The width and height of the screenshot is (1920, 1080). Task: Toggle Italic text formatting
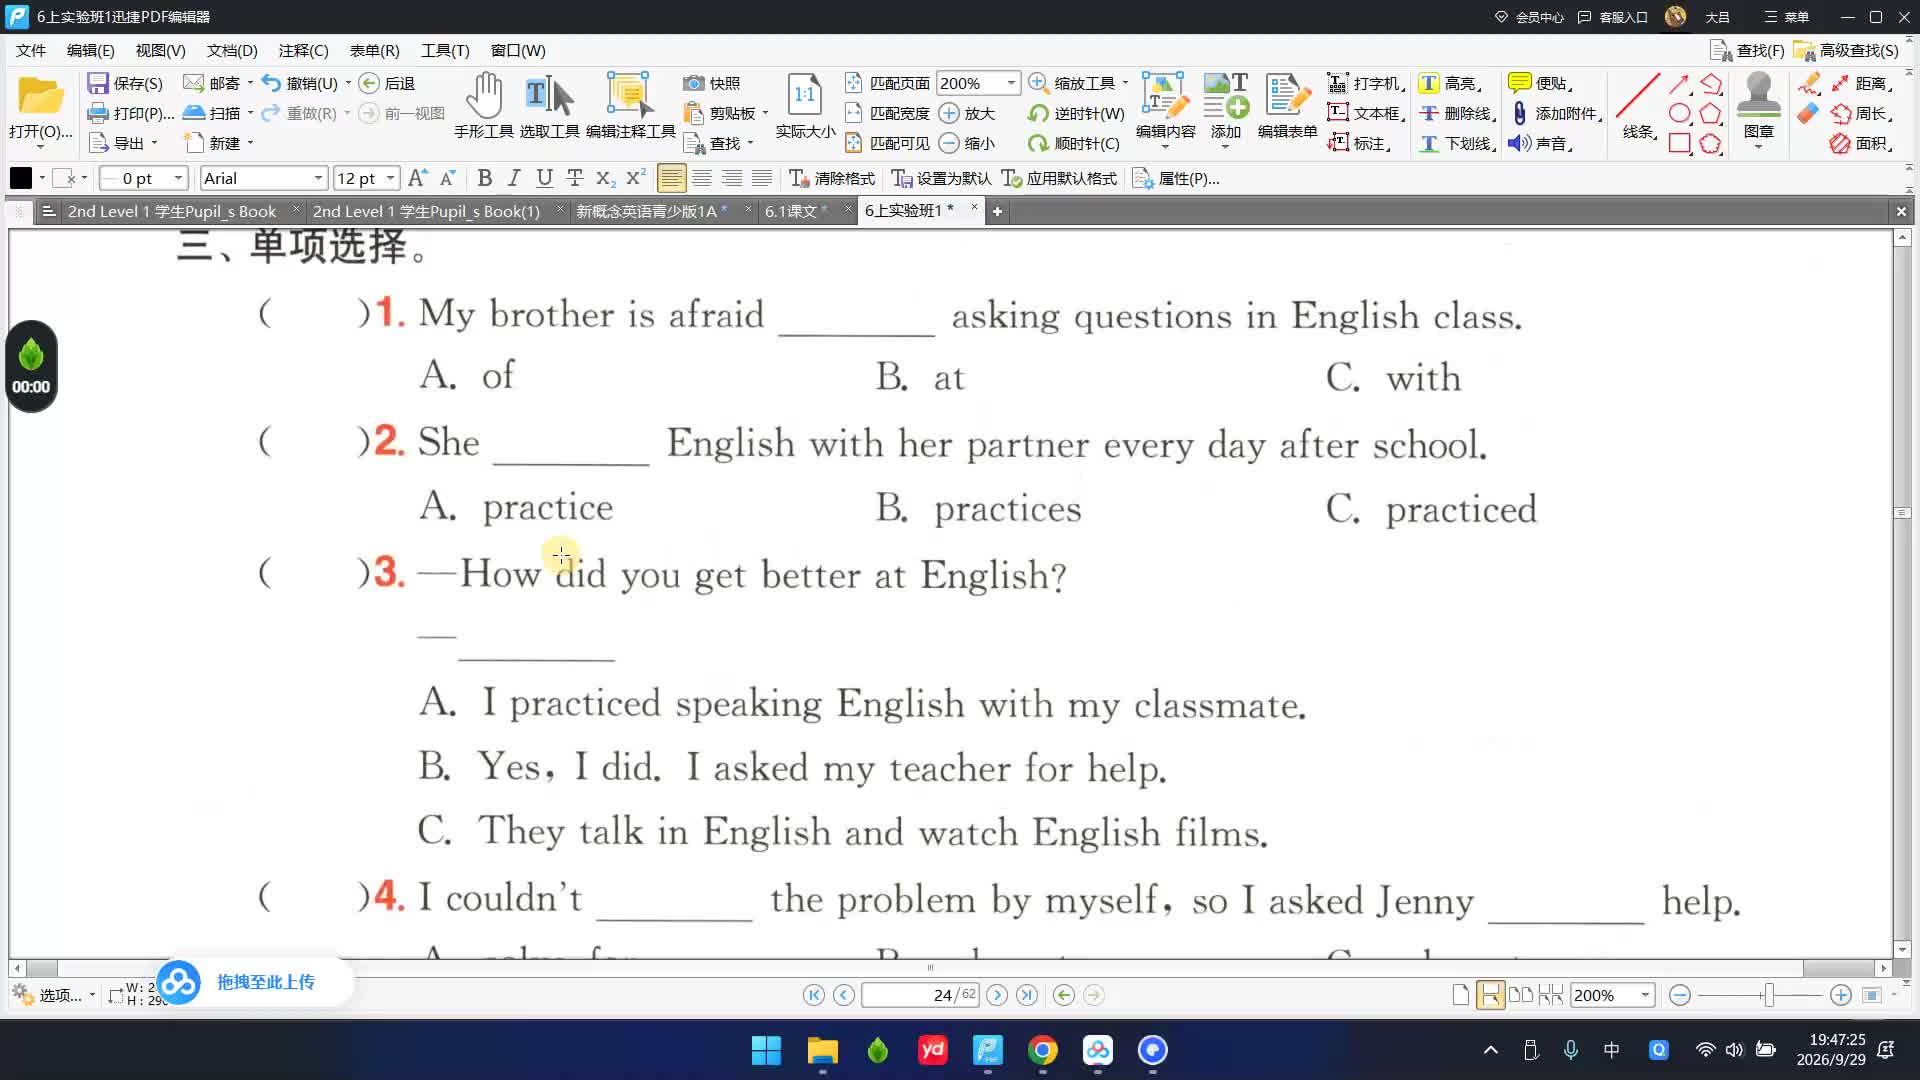(514, 178)
